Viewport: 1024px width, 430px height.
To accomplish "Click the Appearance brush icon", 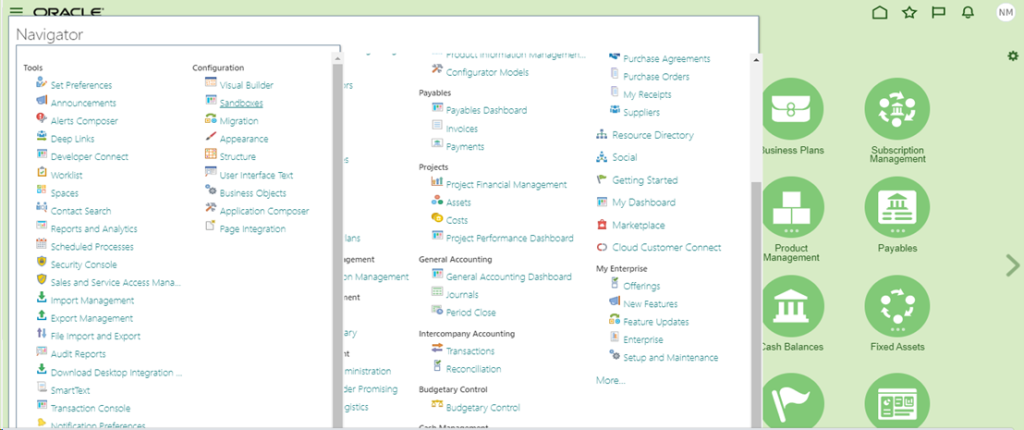I will (210, 137).
